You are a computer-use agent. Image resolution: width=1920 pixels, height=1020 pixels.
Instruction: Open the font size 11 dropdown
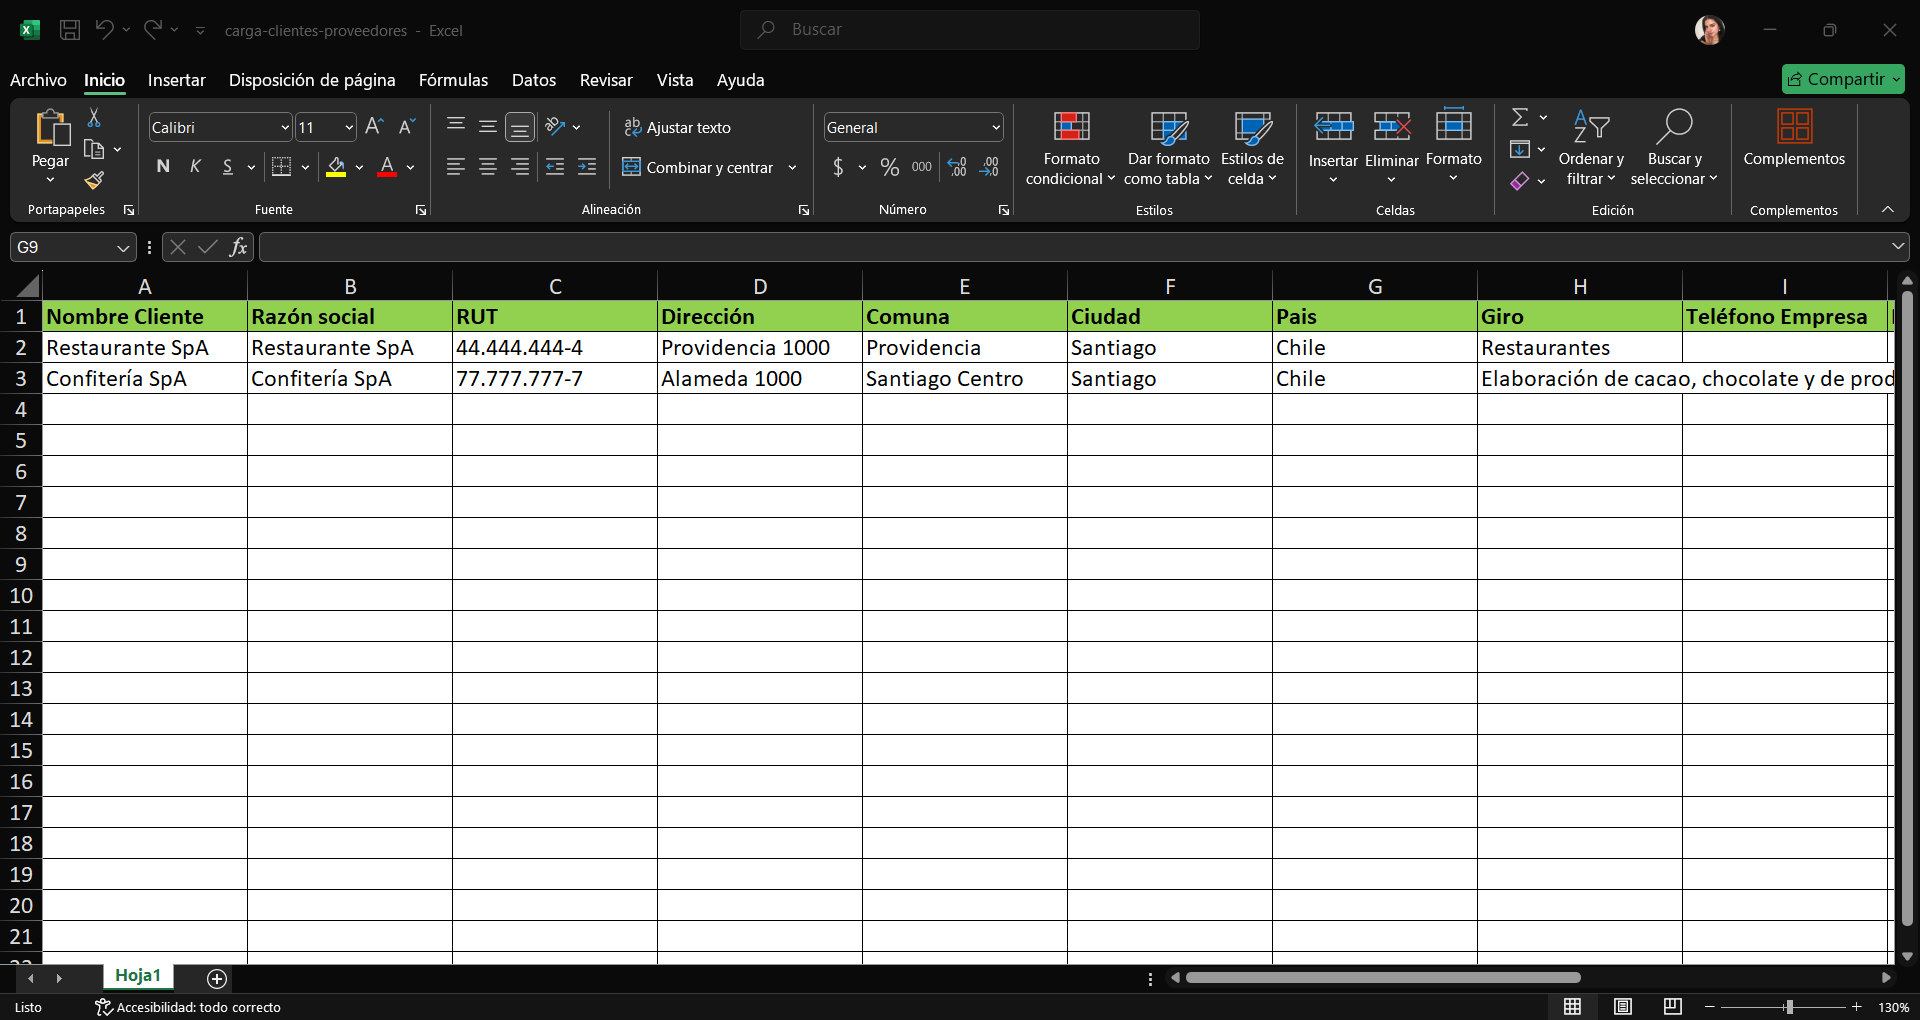348,127
